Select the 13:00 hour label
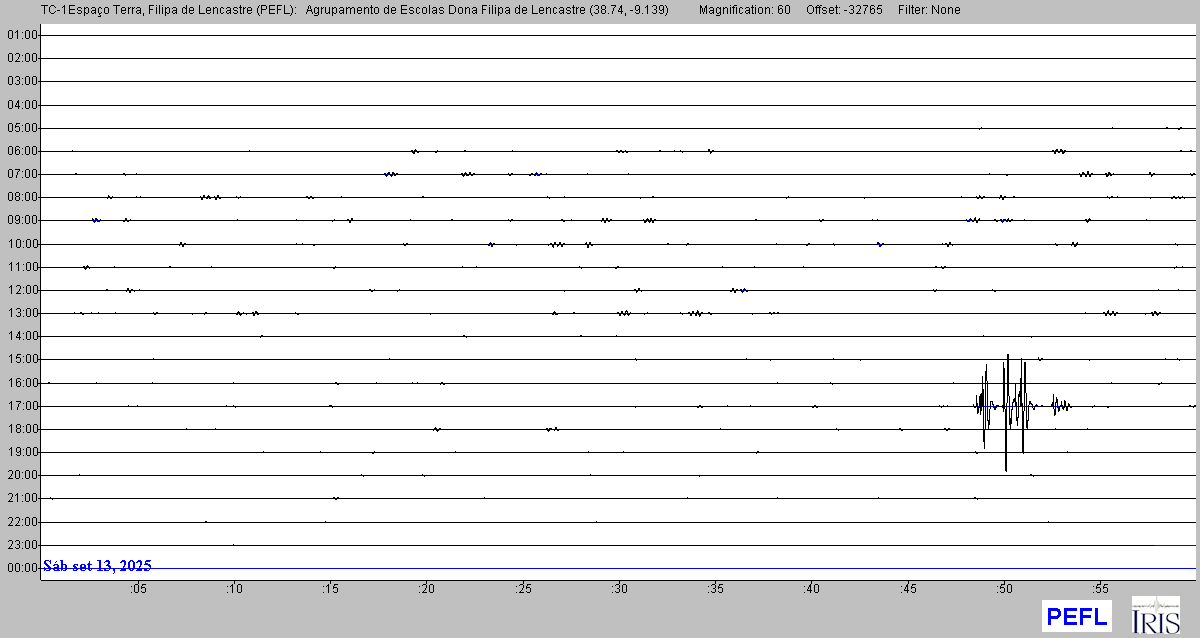The image size is (1200, 638). click(x=21, y=313)
